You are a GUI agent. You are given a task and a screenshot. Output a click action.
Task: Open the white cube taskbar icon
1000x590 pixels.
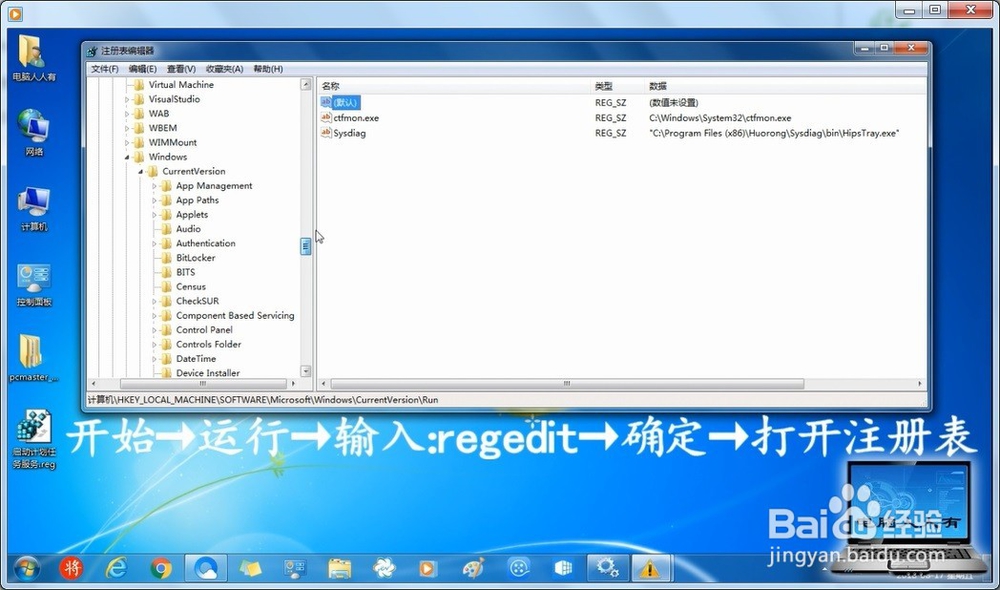[x=563, y=568]
